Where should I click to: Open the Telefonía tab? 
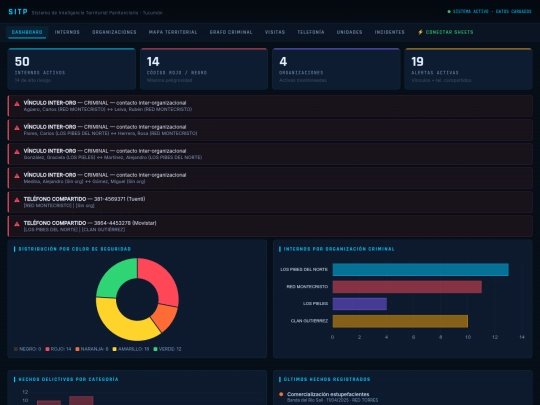click(x=311, y=32)
